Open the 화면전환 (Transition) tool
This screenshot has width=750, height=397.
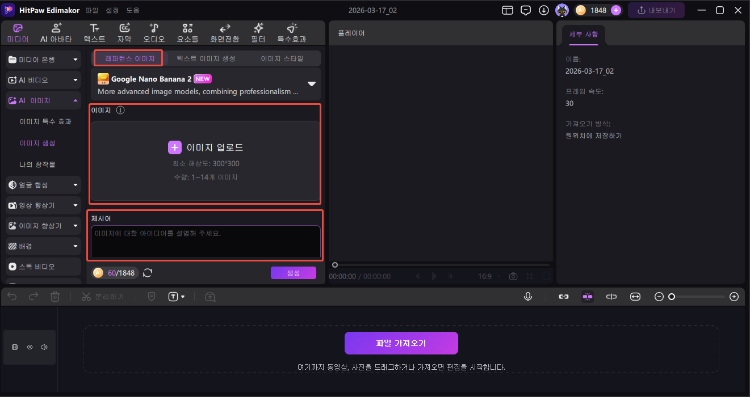point(225,33)
